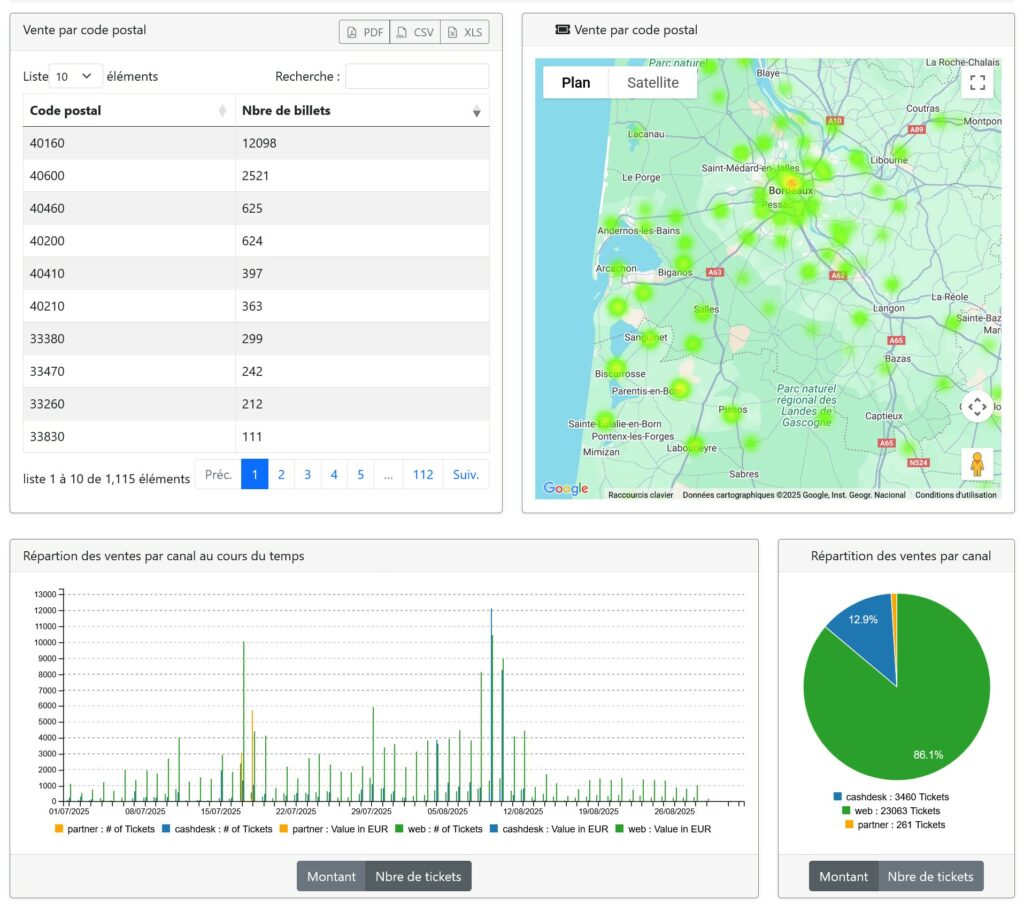Open the Liste 10 elements dropdown
The width and height of the screenshot is (1024, 911).
coord(75,76)
